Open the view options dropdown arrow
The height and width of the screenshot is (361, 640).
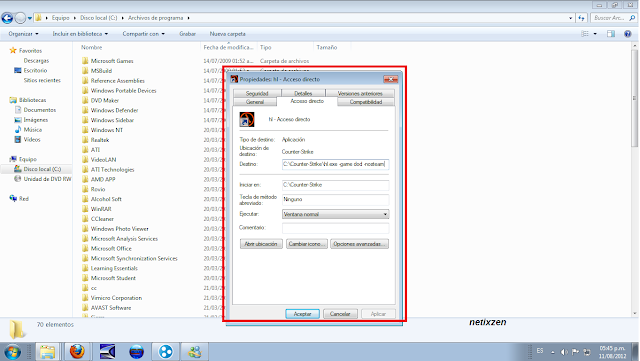point(595,34)
